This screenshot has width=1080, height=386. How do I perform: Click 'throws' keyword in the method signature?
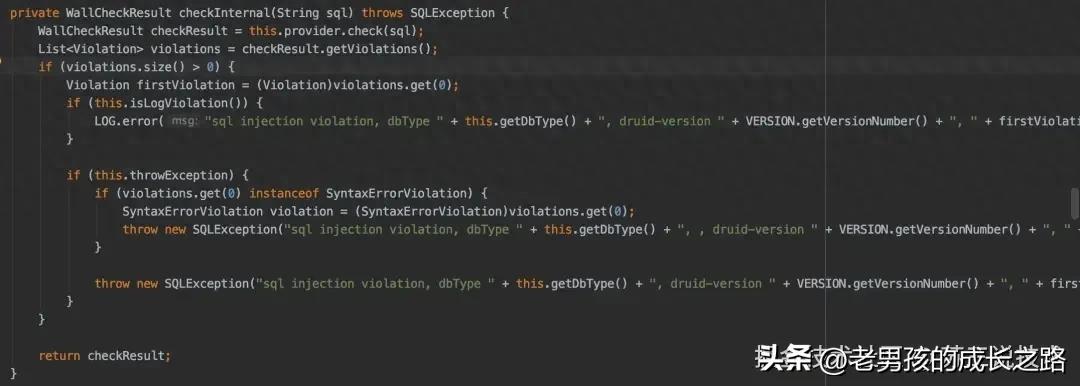pyautogui.click(x=382, y=13)
